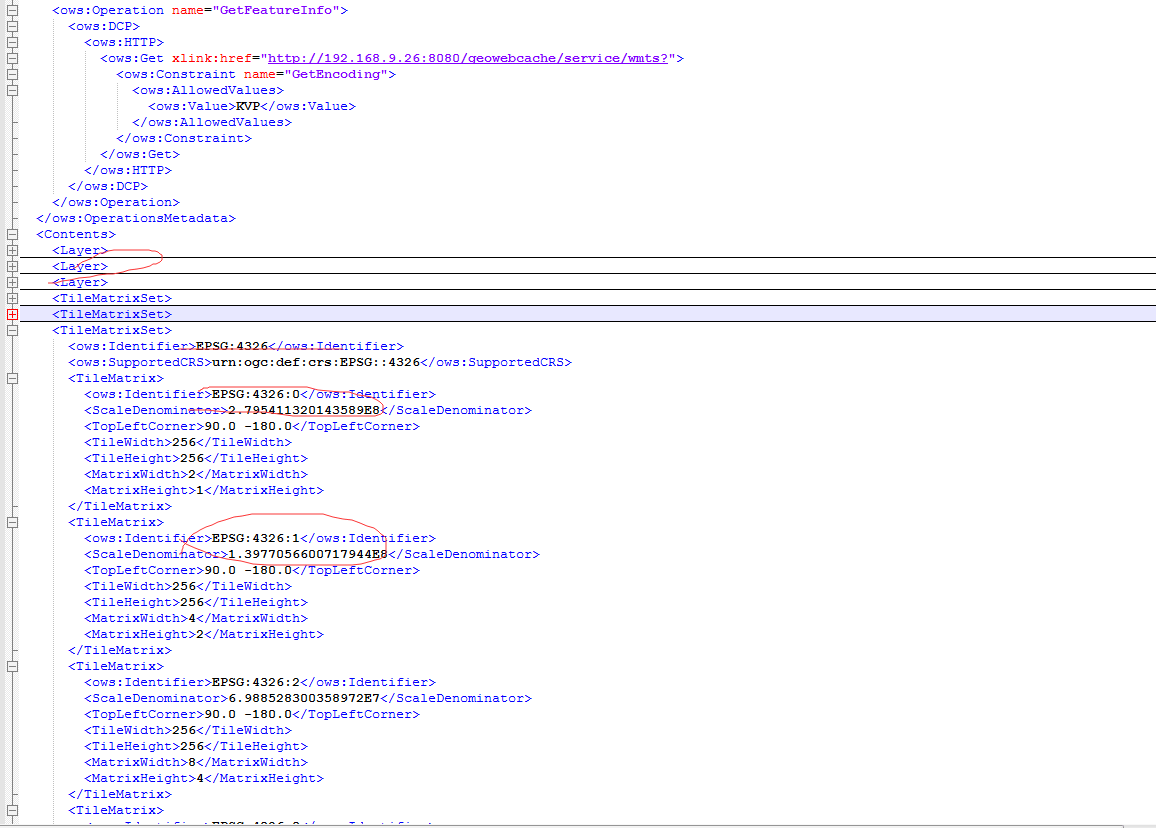This screenshot has height=828, width=1156.
Task: Click the ScaleDenominator value 2.795411320143589E8
Action: (304, 410)
